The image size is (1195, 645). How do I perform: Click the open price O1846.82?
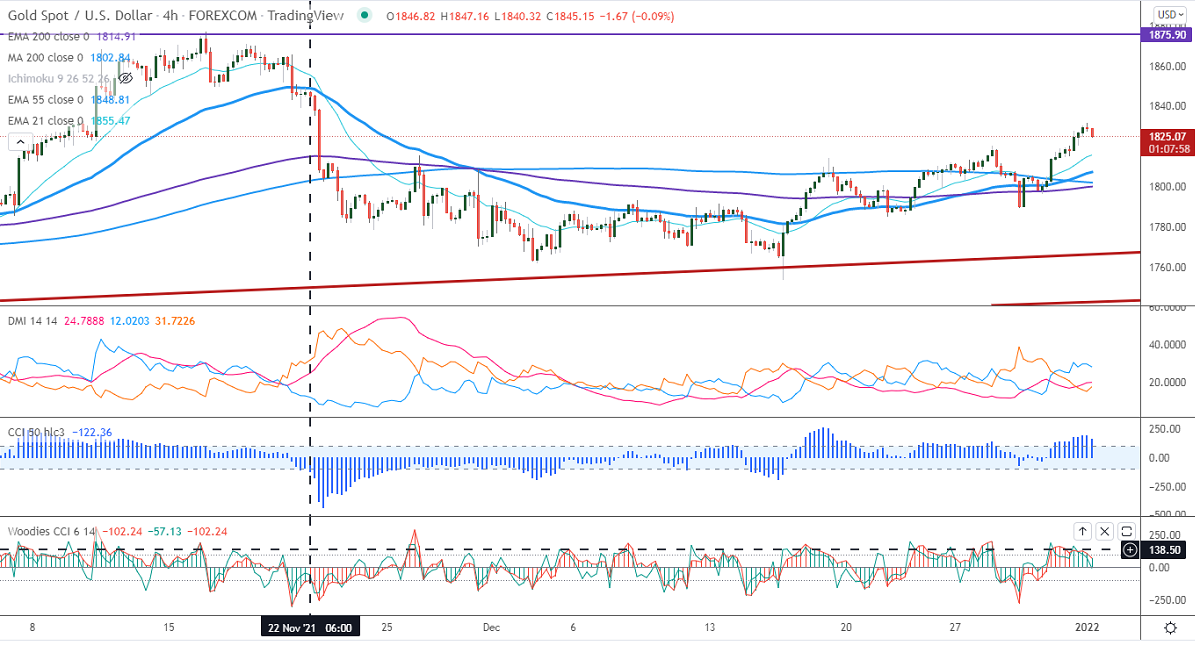tap(411, 16)
